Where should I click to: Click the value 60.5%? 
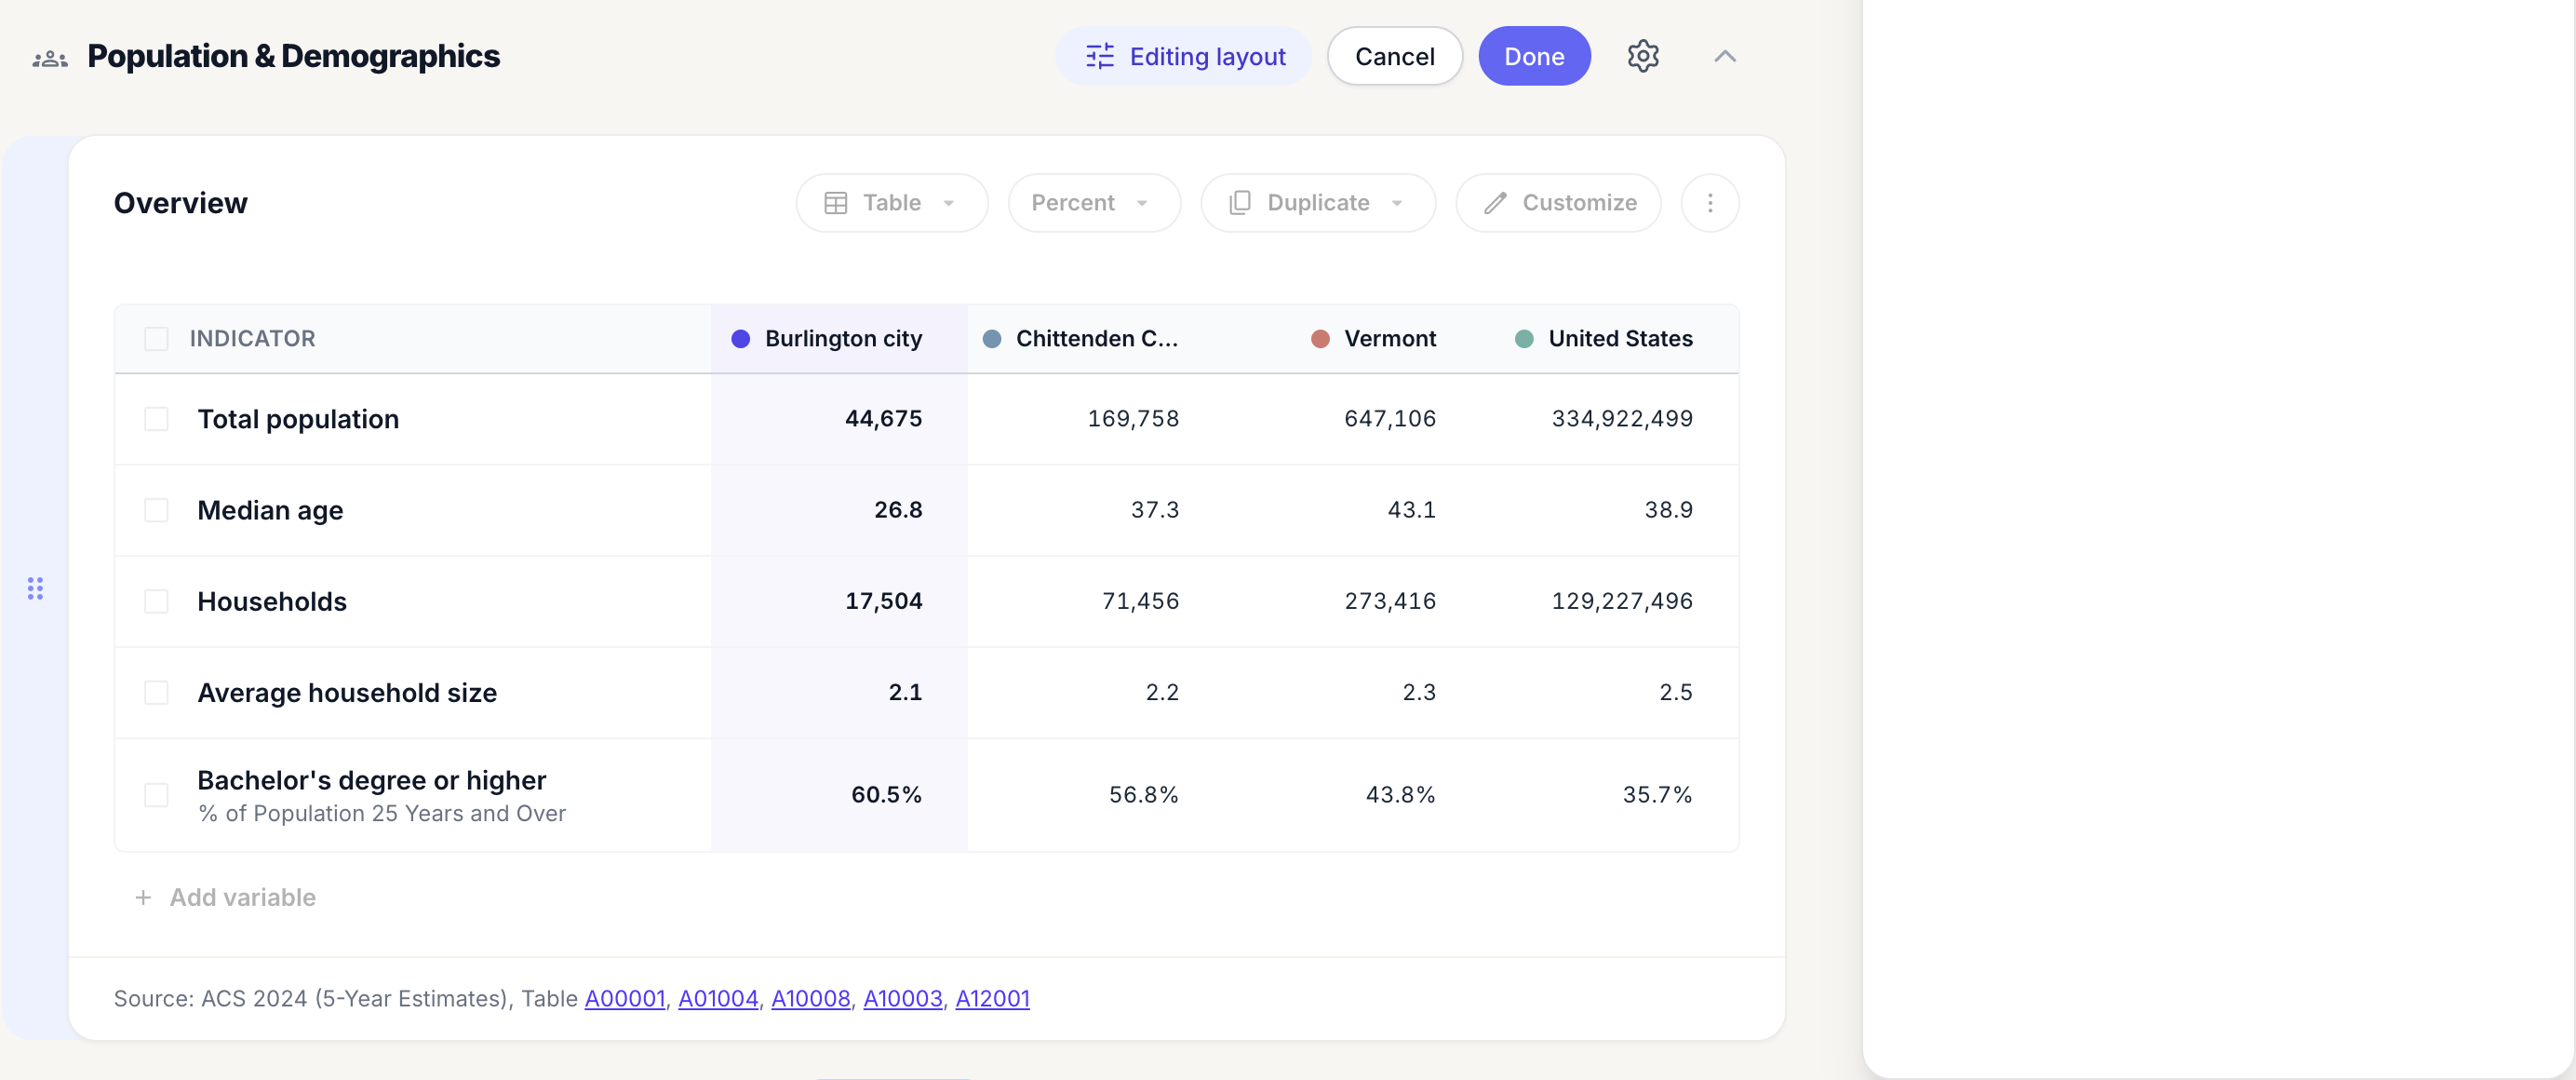click(x=886, y=795)
